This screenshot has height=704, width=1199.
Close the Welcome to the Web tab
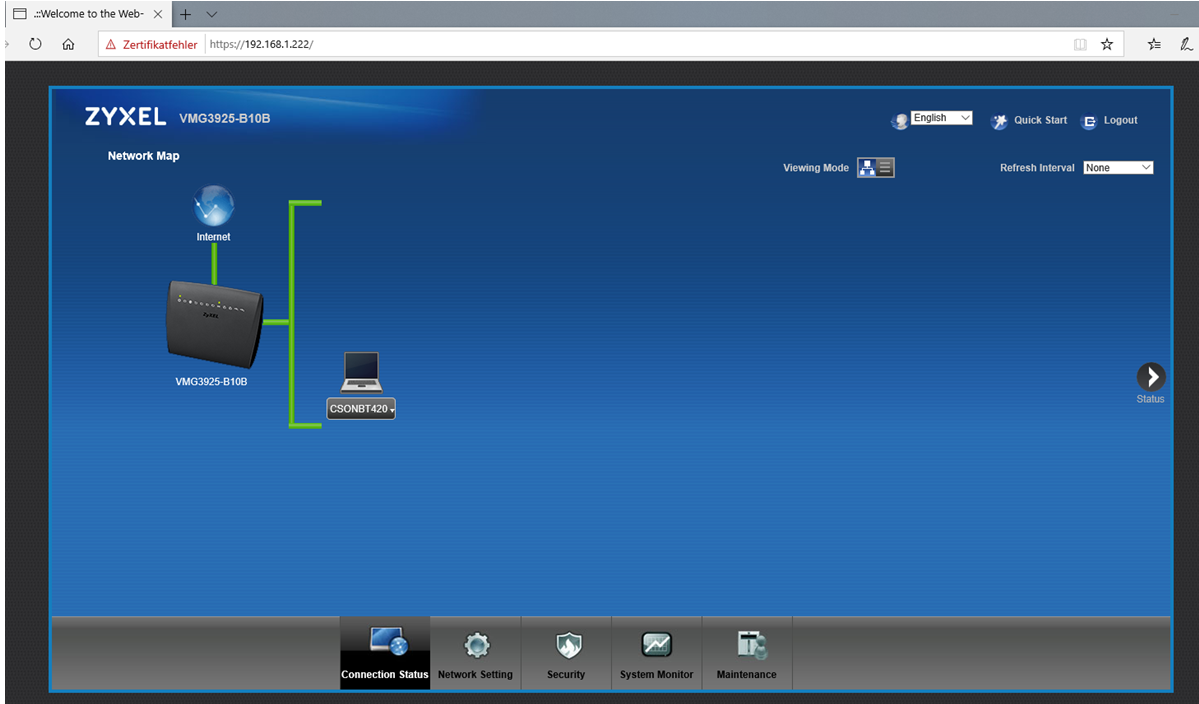(x=158, y=14)
